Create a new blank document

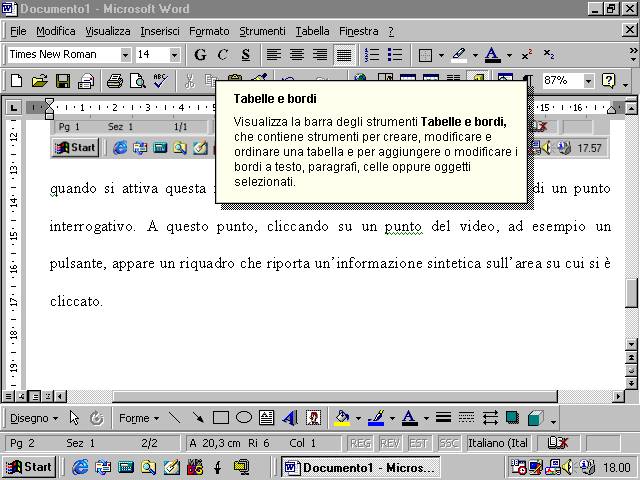[16, 81]
